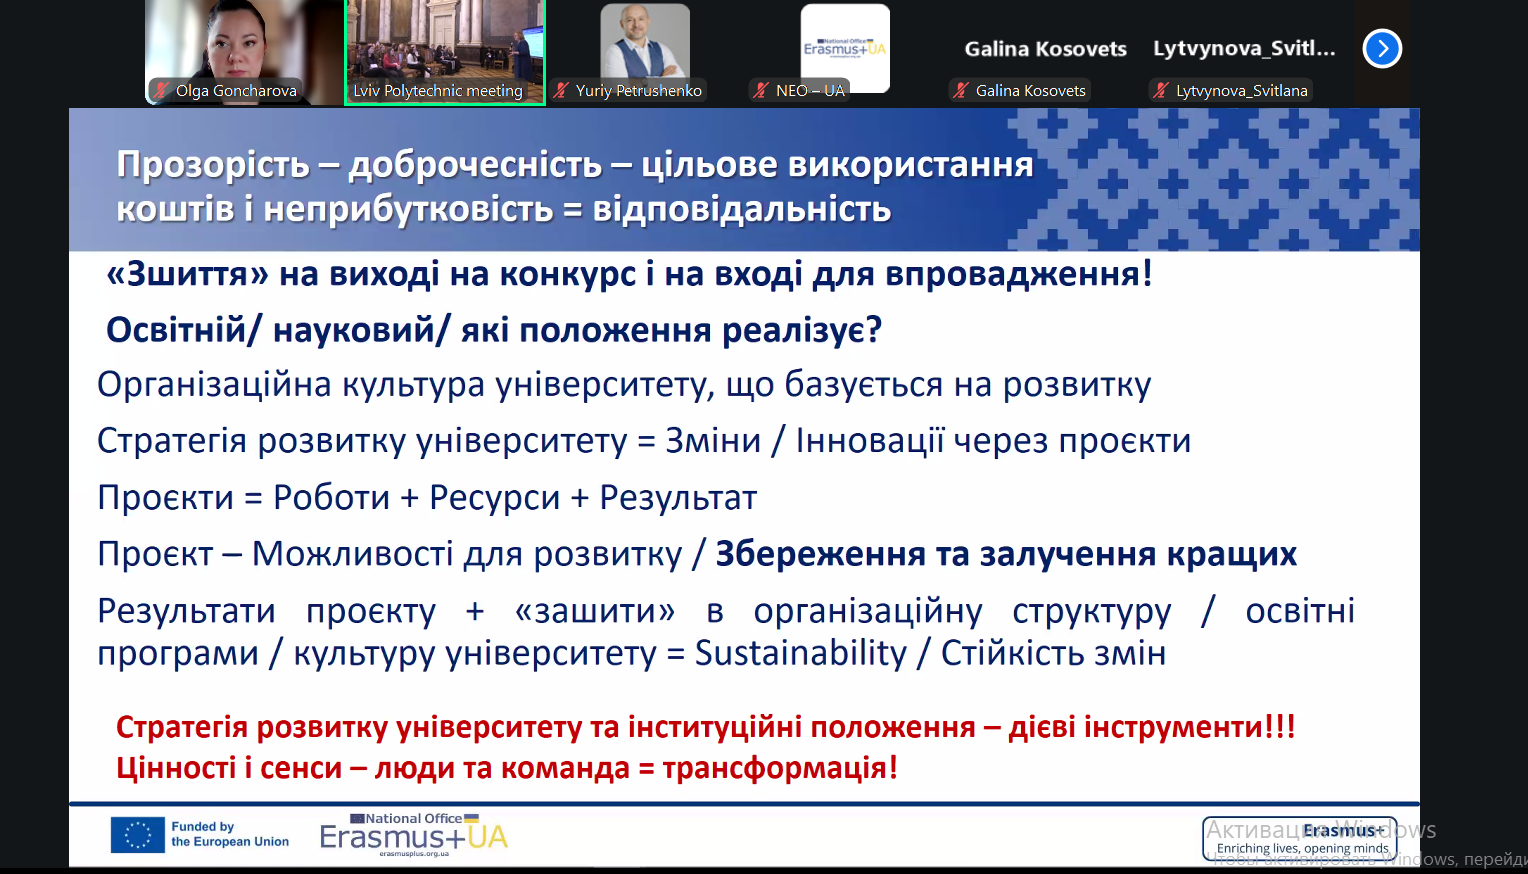
Task: Click the red line starting with Цінності
Action: 506,768
